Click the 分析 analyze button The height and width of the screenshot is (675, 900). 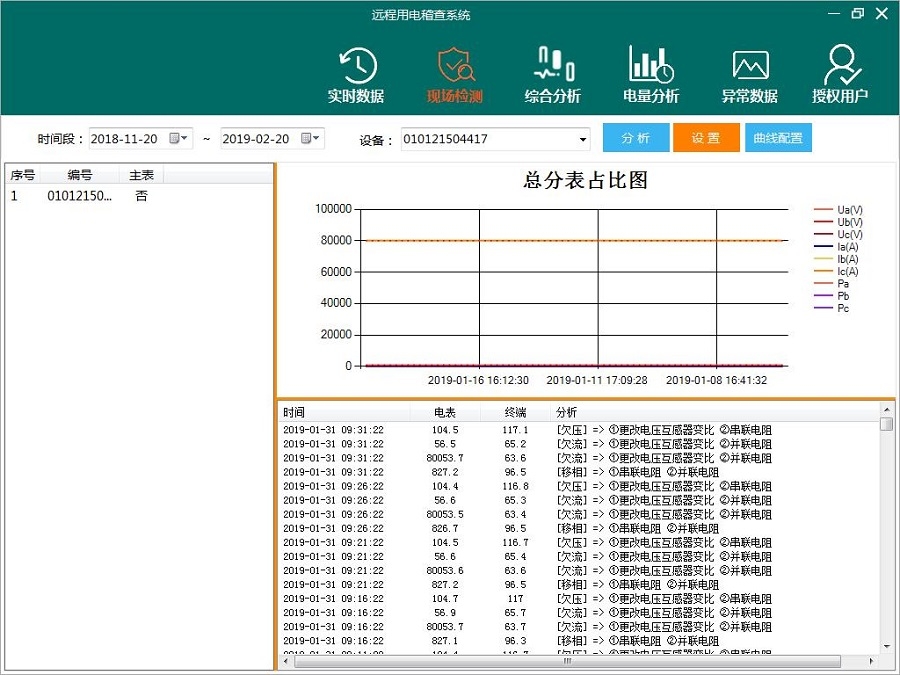[636, 139]
